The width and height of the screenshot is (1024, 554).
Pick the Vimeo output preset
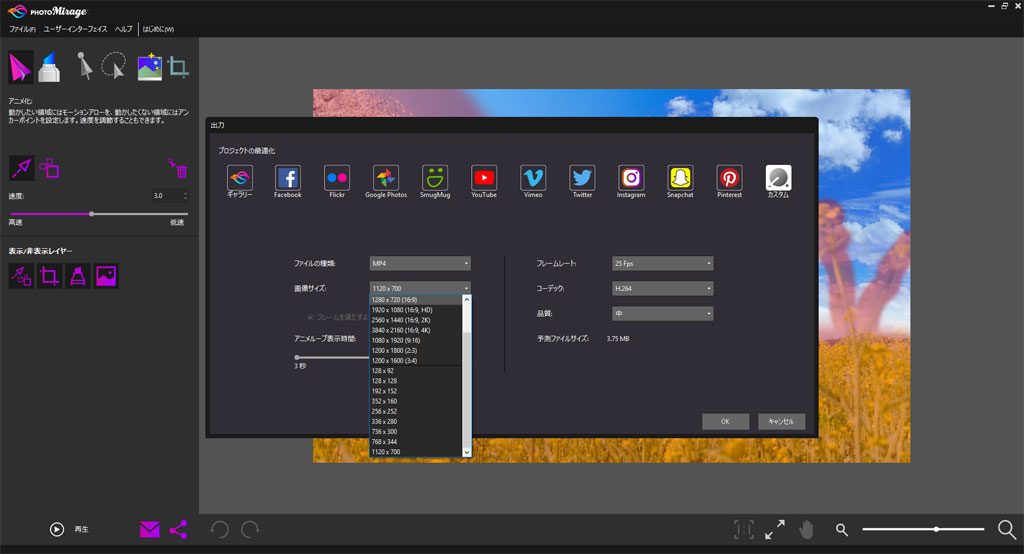click(533, 178)
